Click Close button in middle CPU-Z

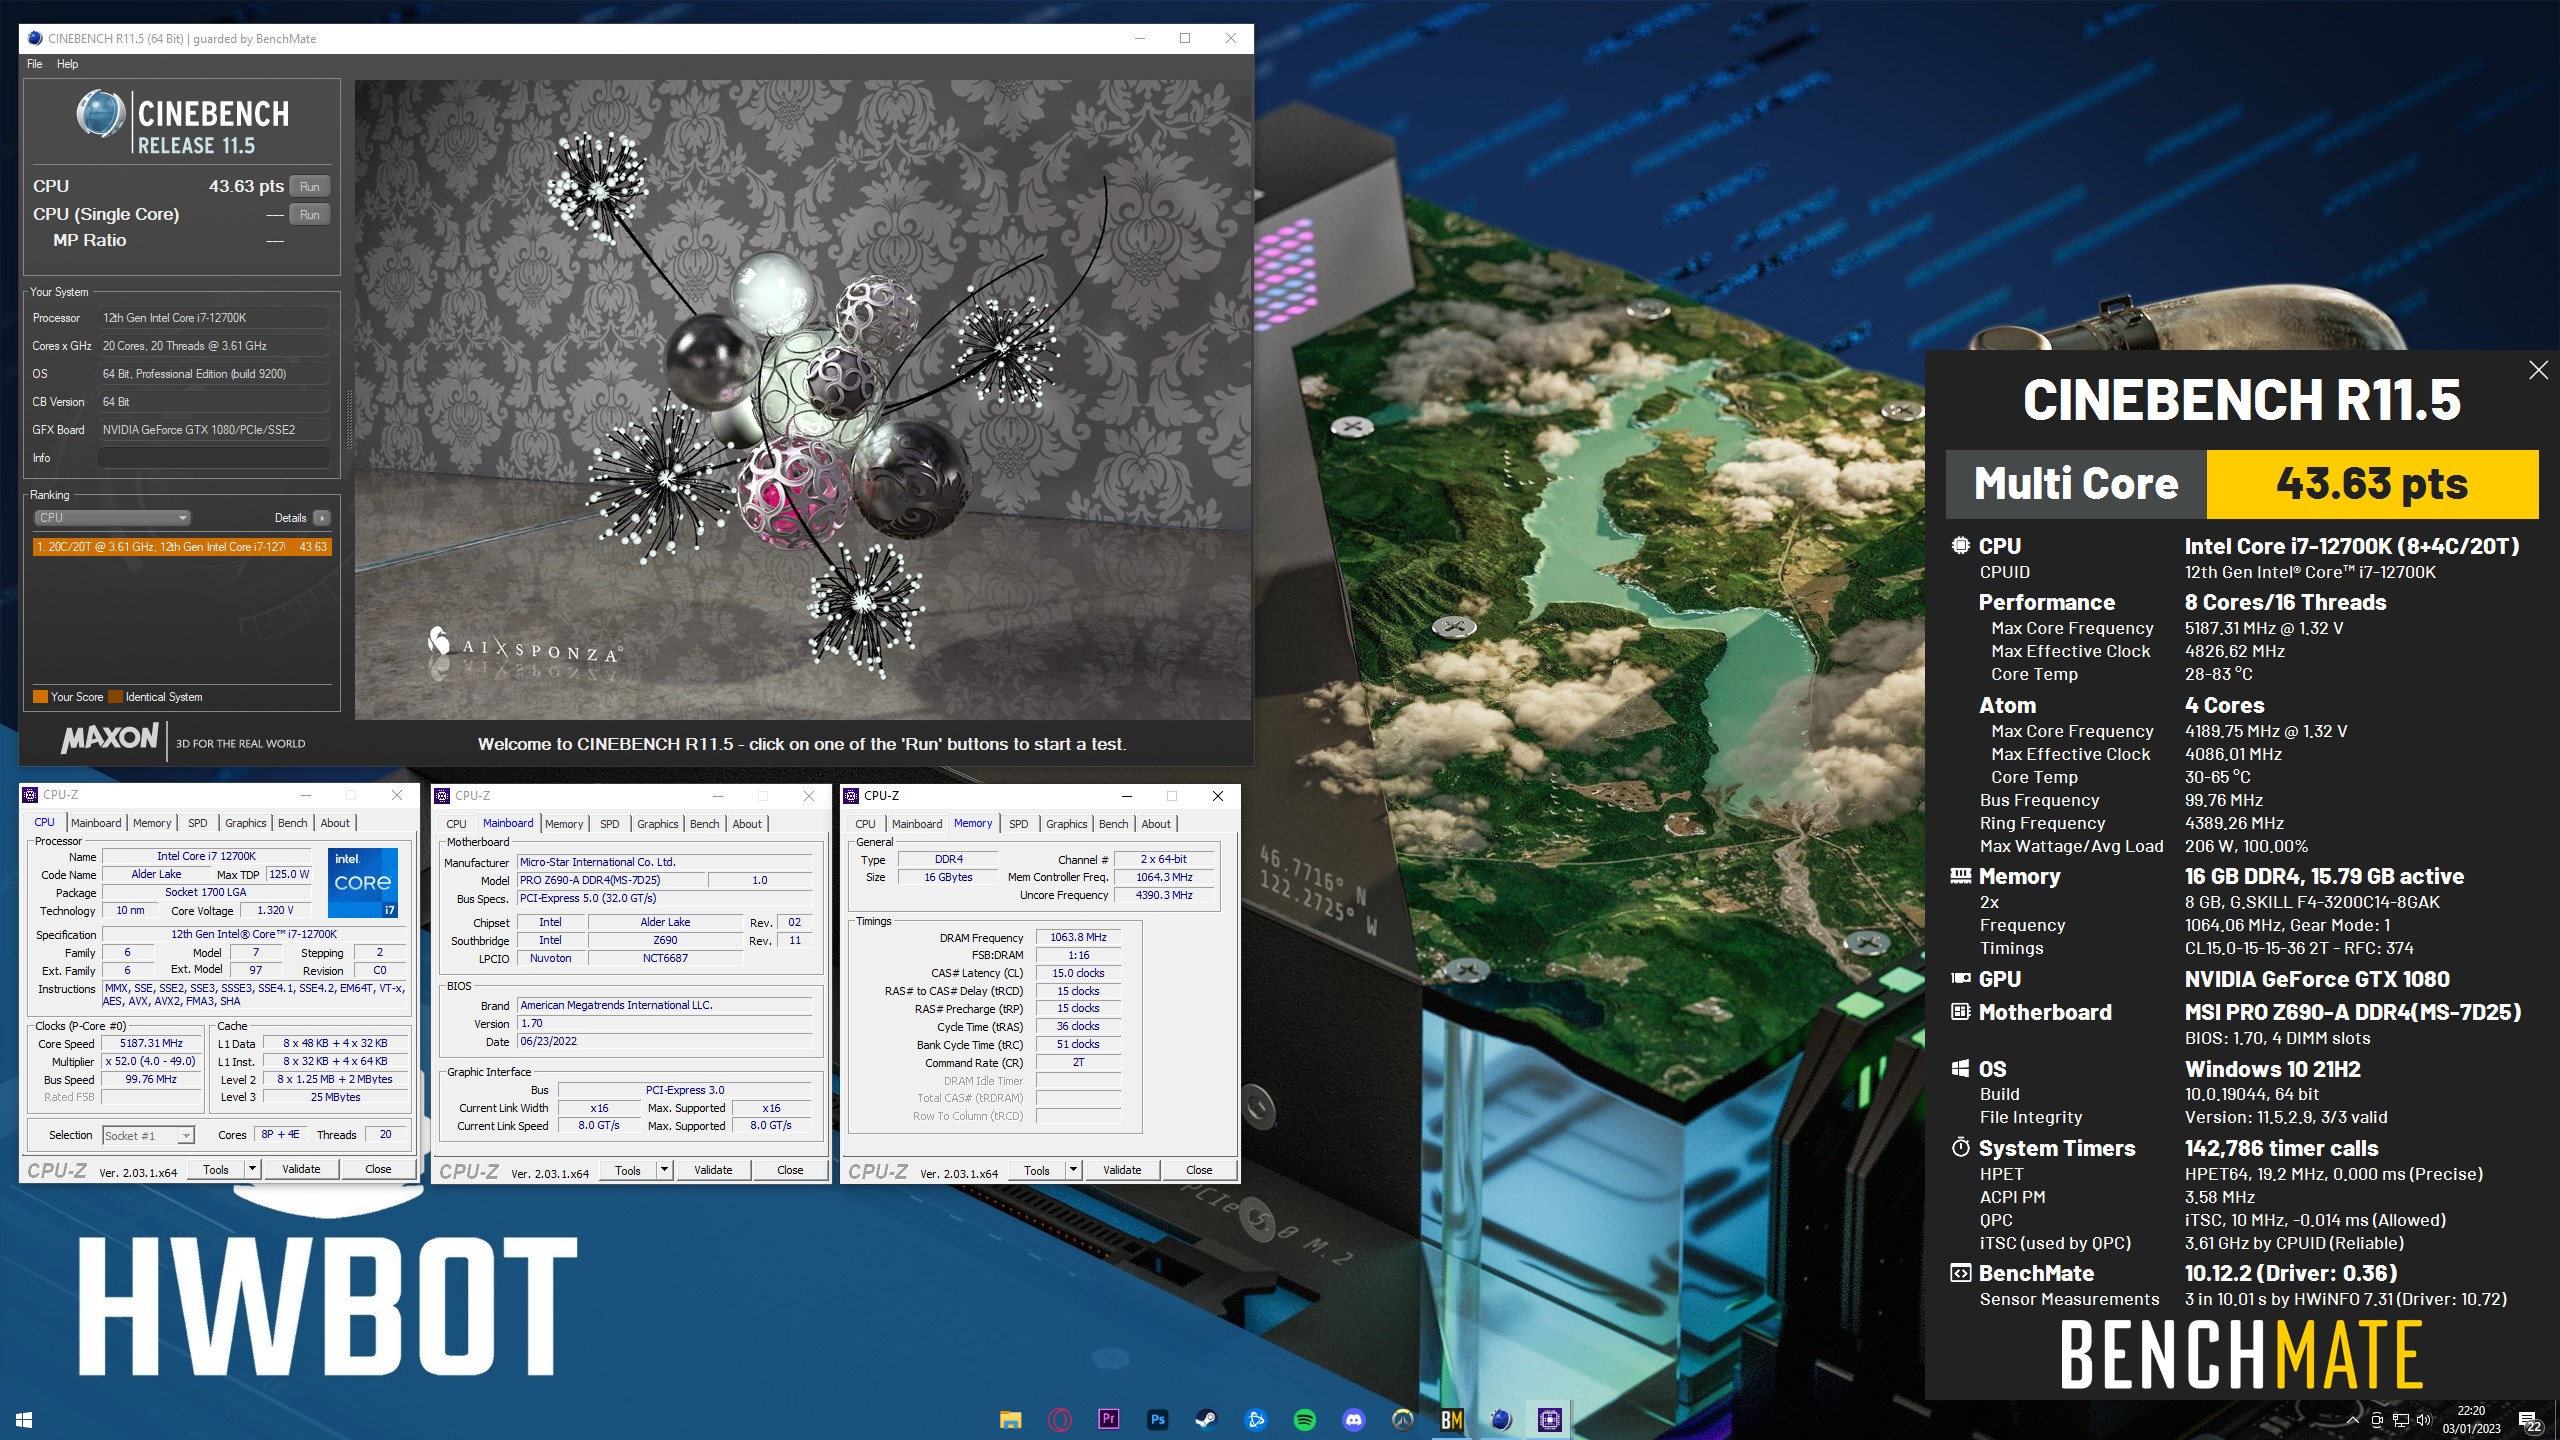point(790,1170)
